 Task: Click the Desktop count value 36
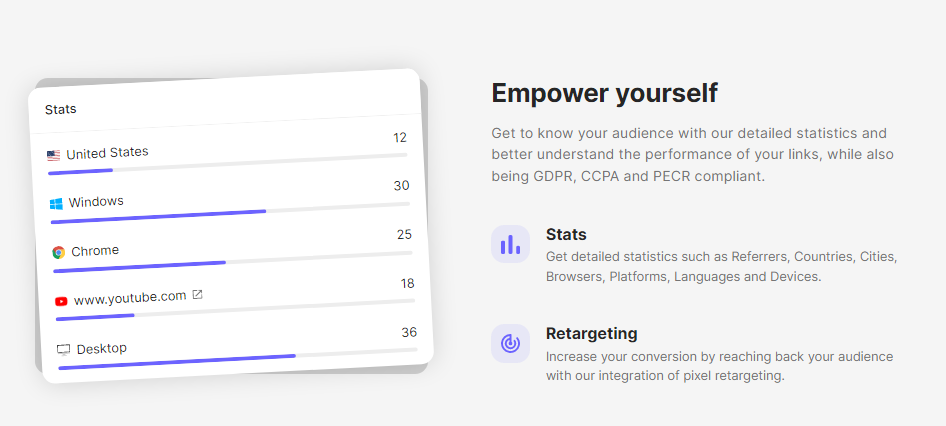[409, 332]
